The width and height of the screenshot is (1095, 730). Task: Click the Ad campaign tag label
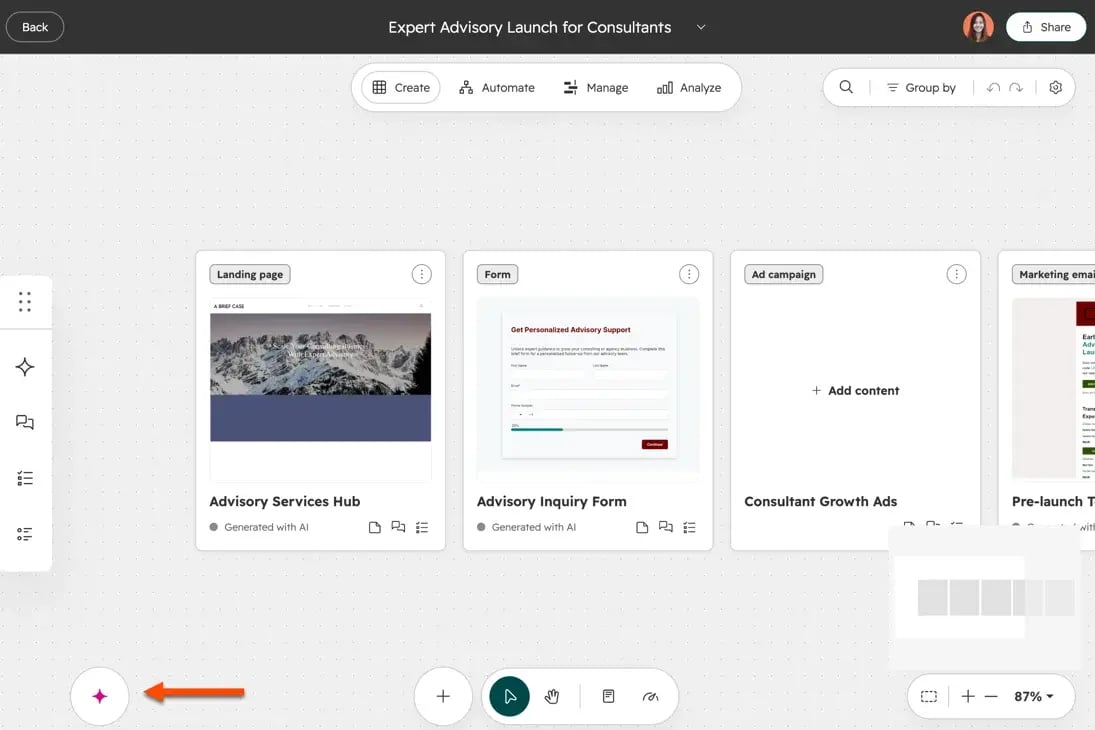coord(784,275)
